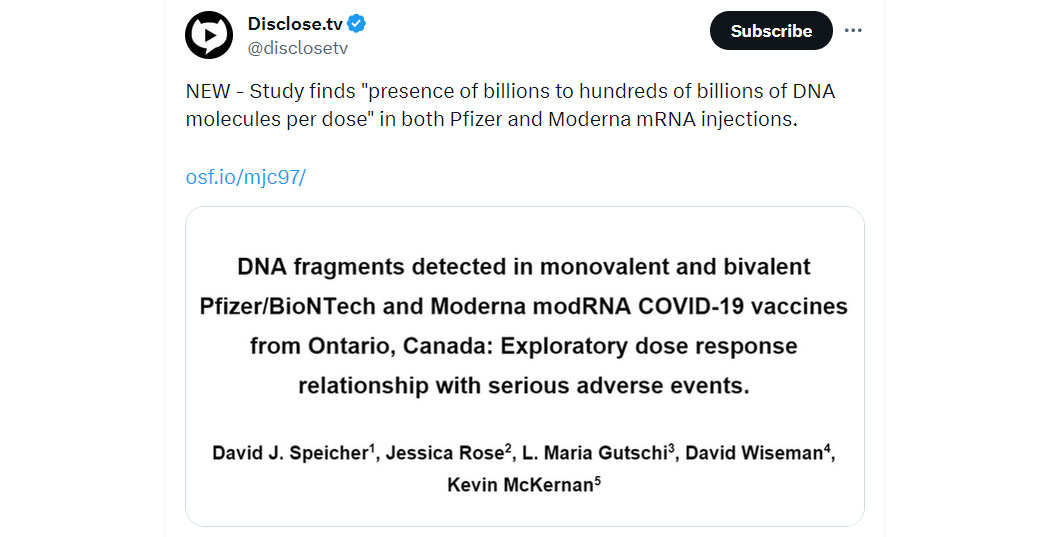Click the 'DNA fragments detected' title line
The image size is (1050, 537).
point(524,267)
